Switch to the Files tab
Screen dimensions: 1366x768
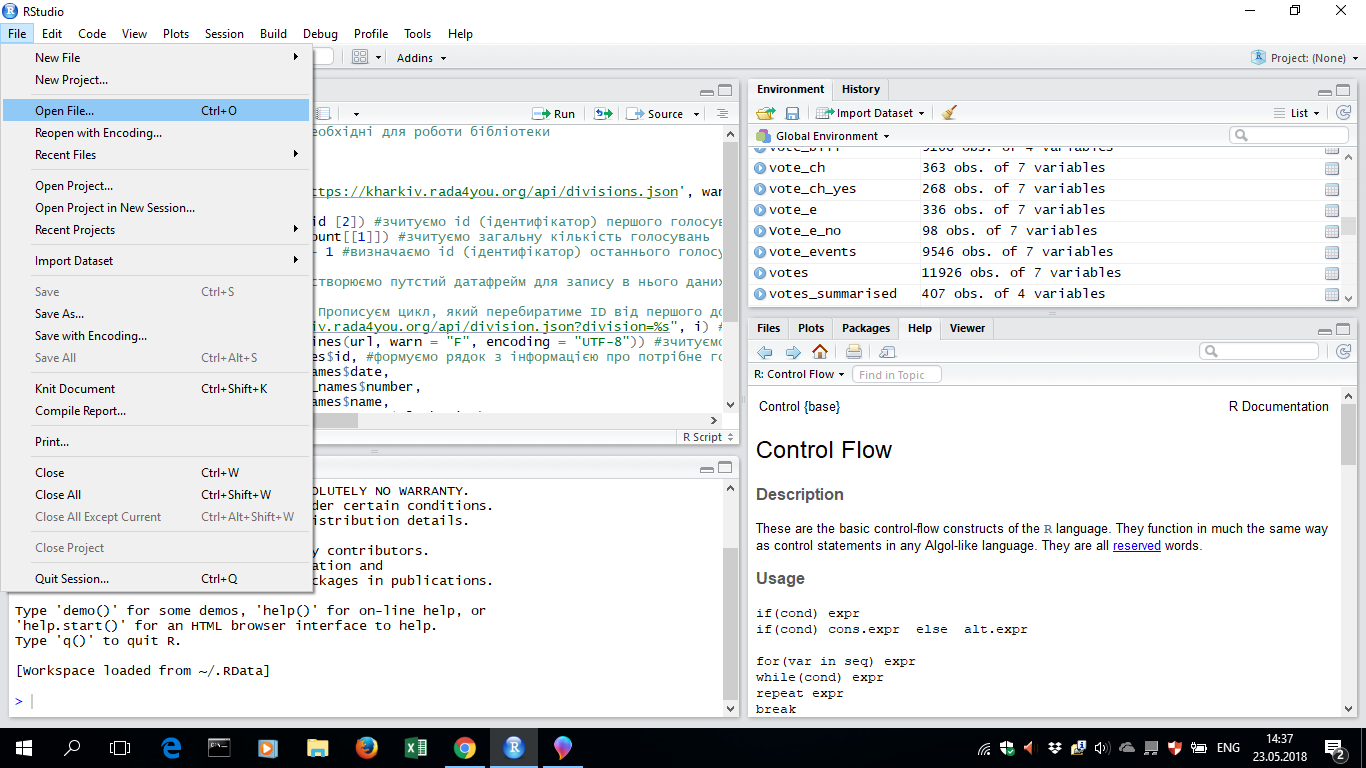pos(769,328)
